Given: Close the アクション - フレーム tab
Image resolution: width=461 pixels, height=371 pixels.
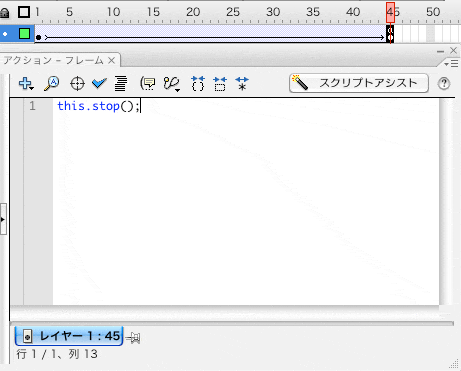Looking at the screenshot, I should click(112, 60).
